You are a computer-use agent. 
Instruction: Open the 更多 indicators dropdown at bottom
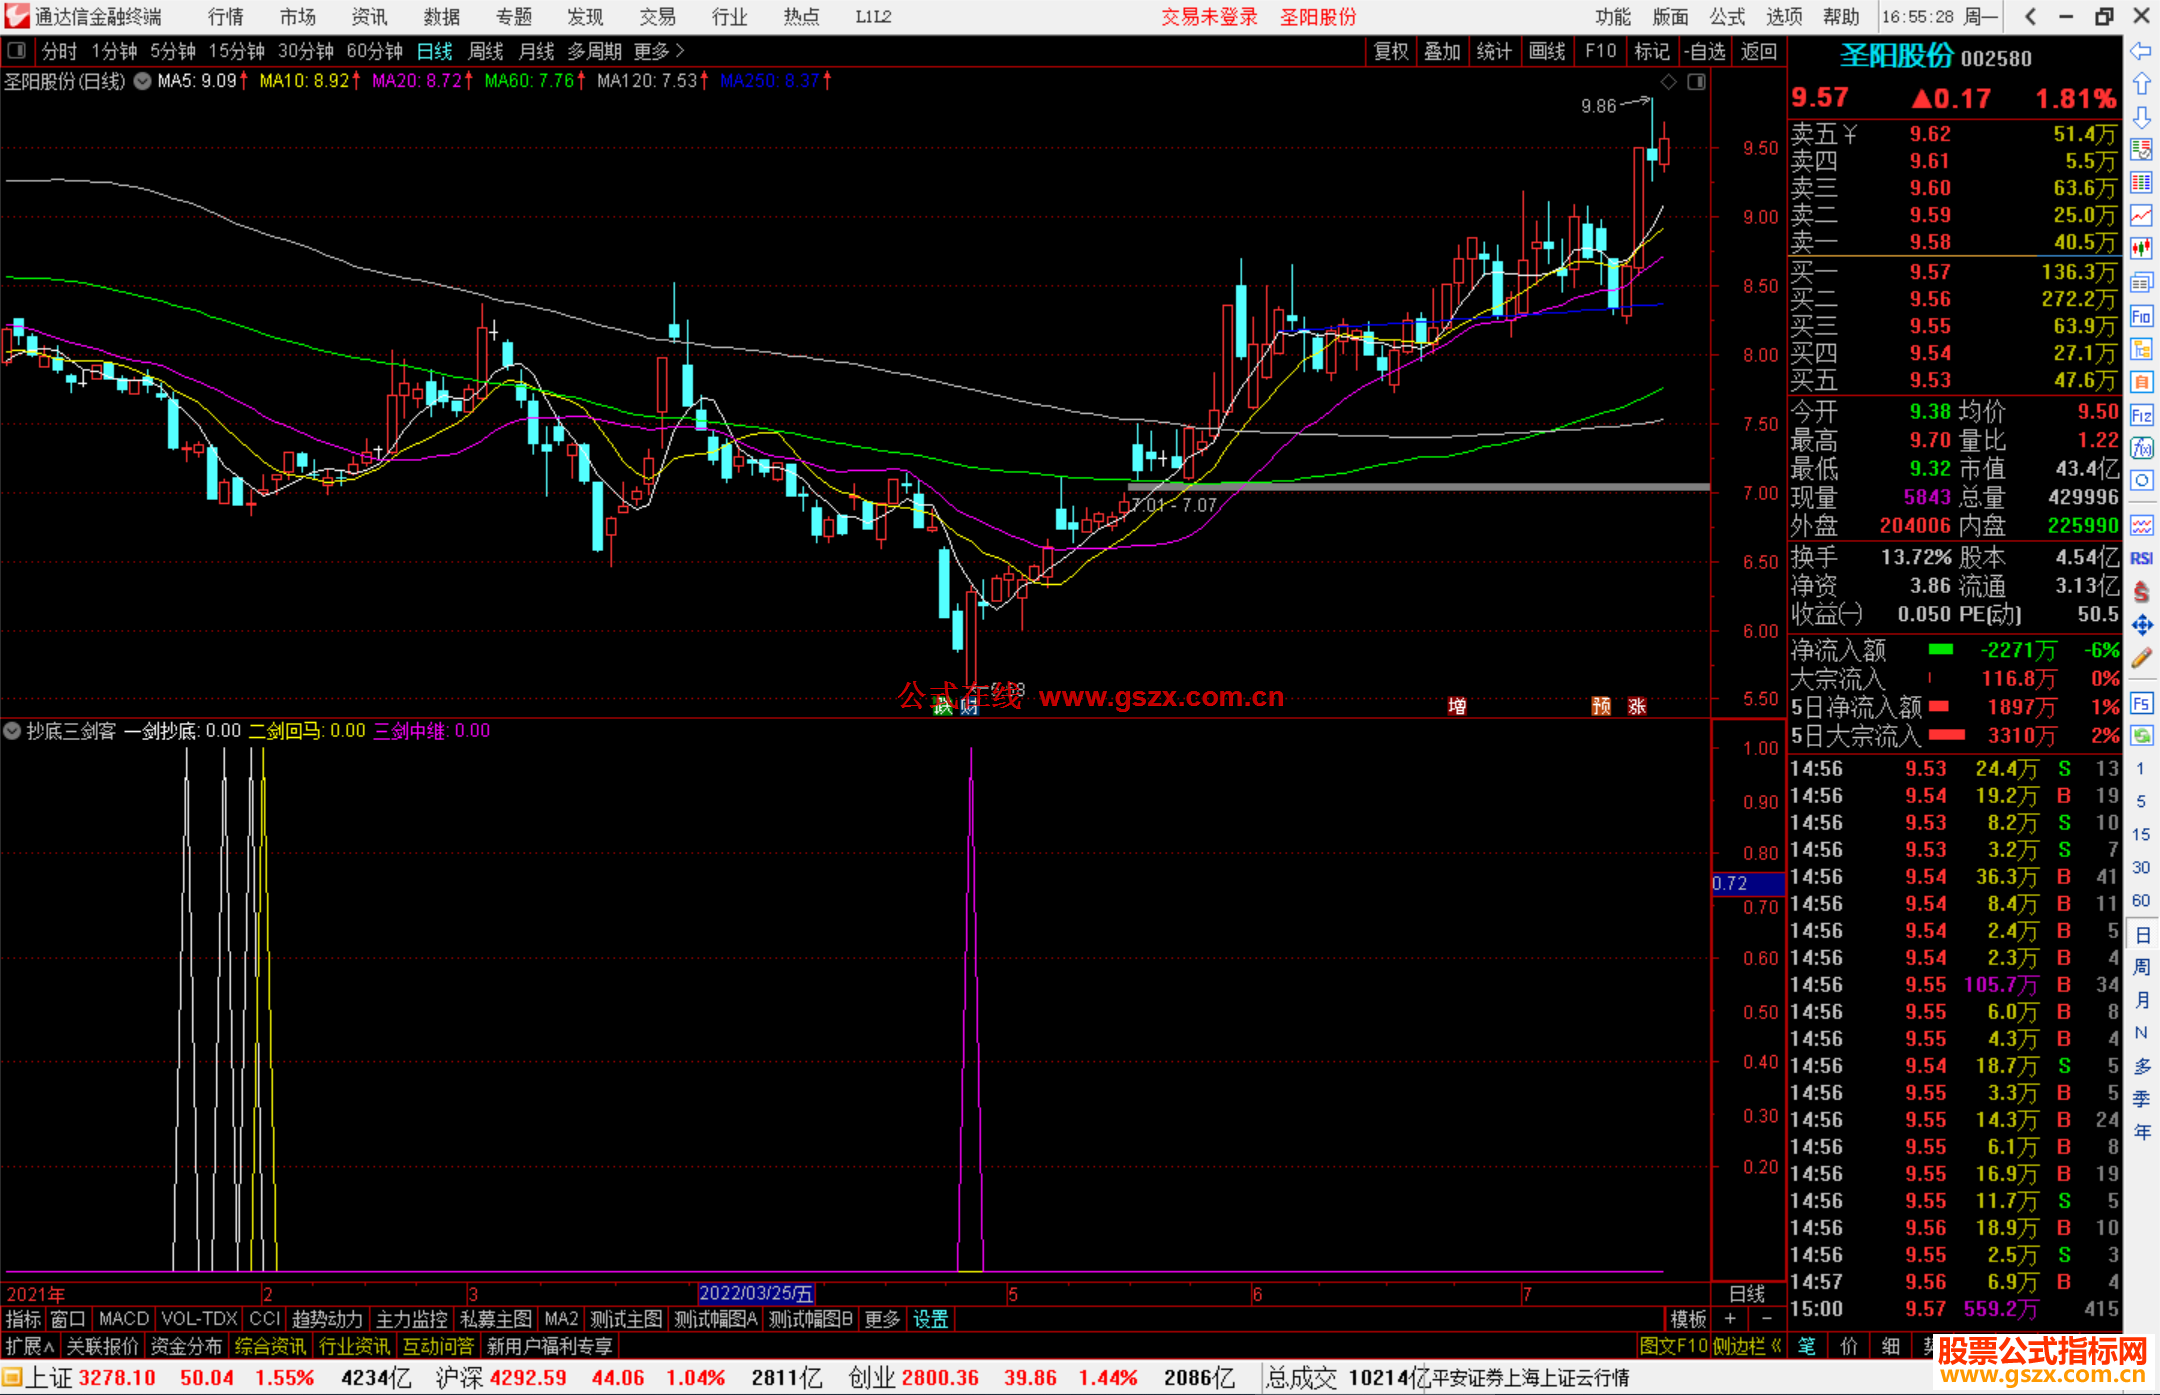coord(882,1319)
